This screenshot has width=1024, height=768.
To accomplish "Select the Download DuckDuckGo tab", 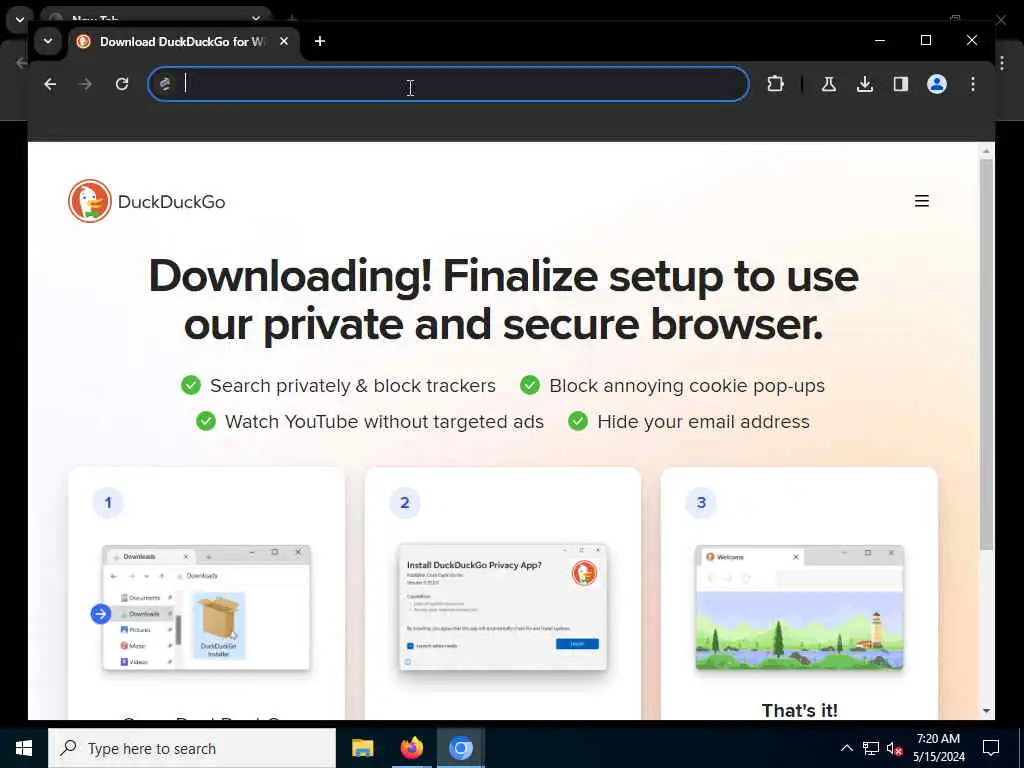I will pyautogui.click(x=182, y=42).
